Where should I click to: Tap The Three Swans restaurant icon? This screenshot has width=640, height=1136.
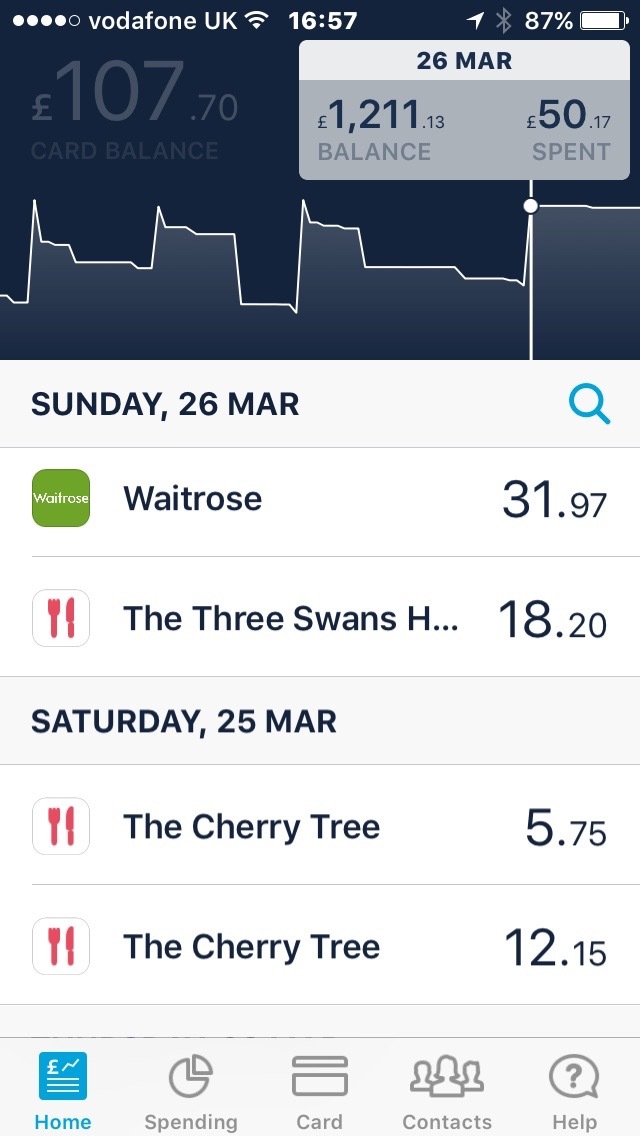point(61,618)
